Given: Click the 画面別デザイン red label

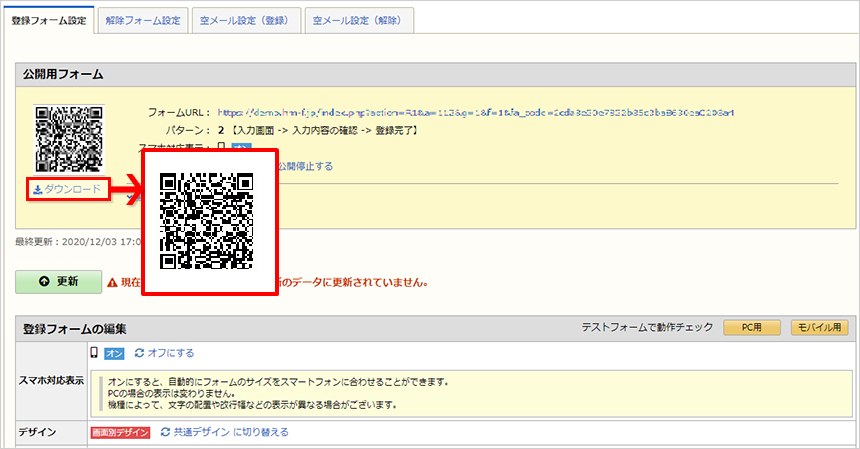Looking at the screenshot, I should click(x=120, y=433).
